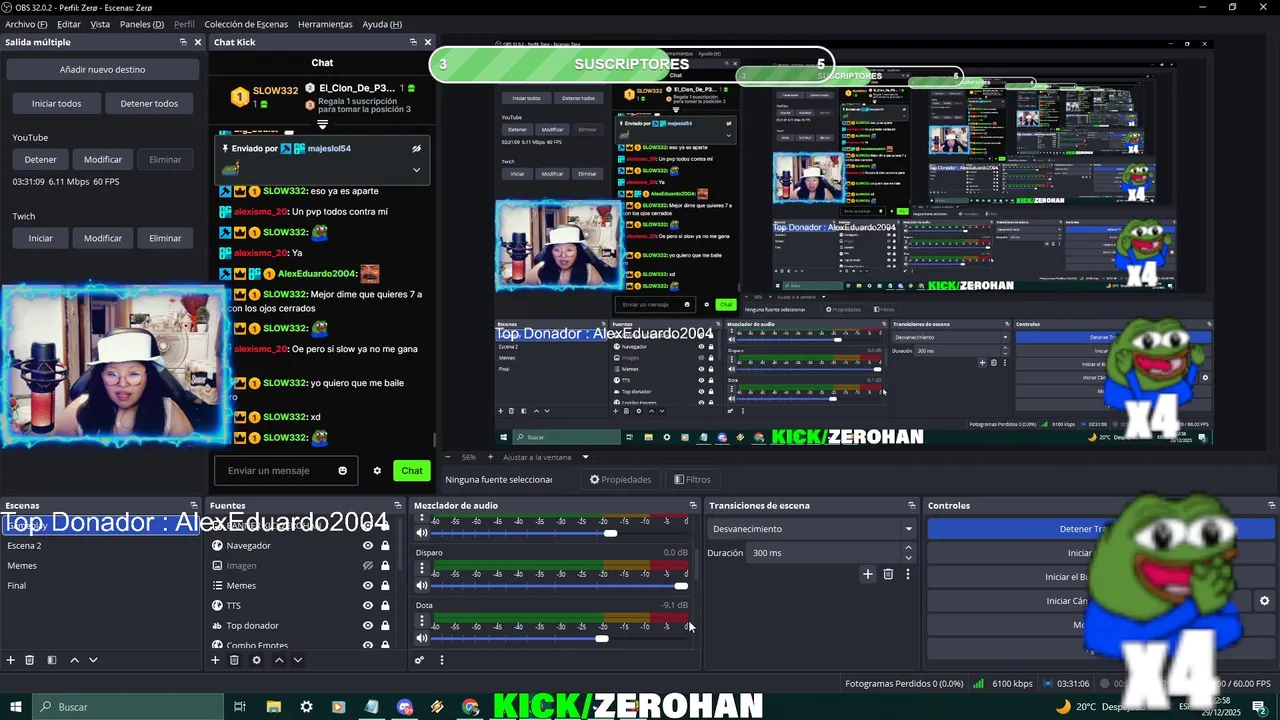Image resolution: width=1280 pixels, height=720 pixels.
Task: Open Propiedades of selected source
Action: tap(620, 480)
